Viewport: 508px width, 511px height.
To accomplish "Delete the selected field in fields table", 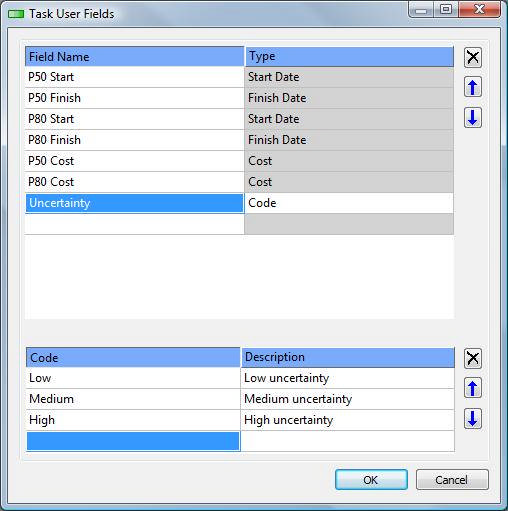I will tap(473, 57).
